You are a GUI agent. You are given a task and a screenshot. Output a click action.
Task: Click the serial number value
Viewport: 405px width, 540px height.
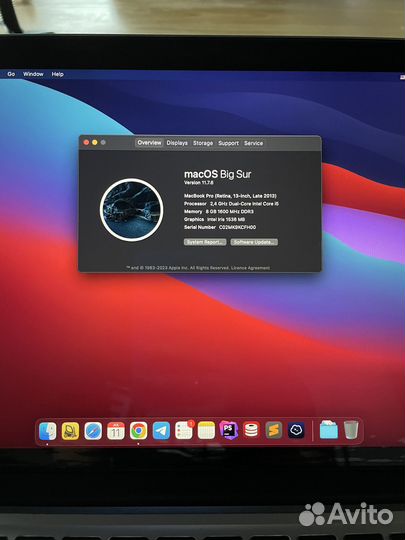[237, 227]
